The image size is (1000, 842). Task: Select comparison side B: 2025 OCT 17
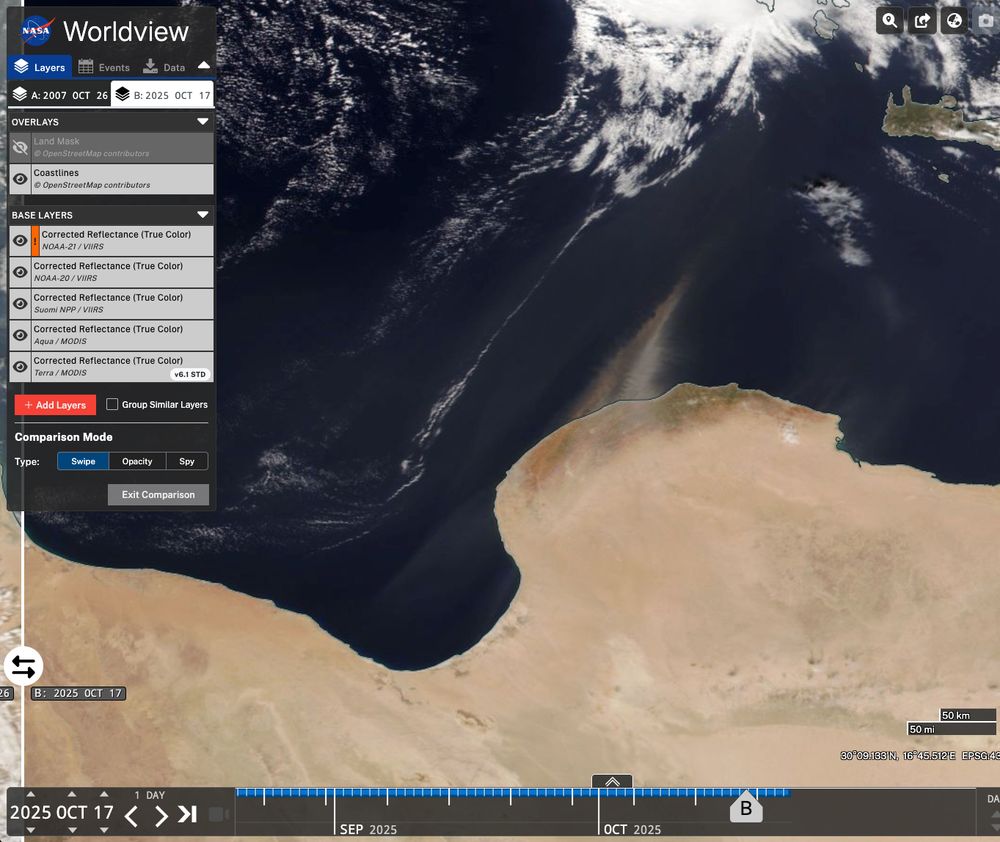163,94
